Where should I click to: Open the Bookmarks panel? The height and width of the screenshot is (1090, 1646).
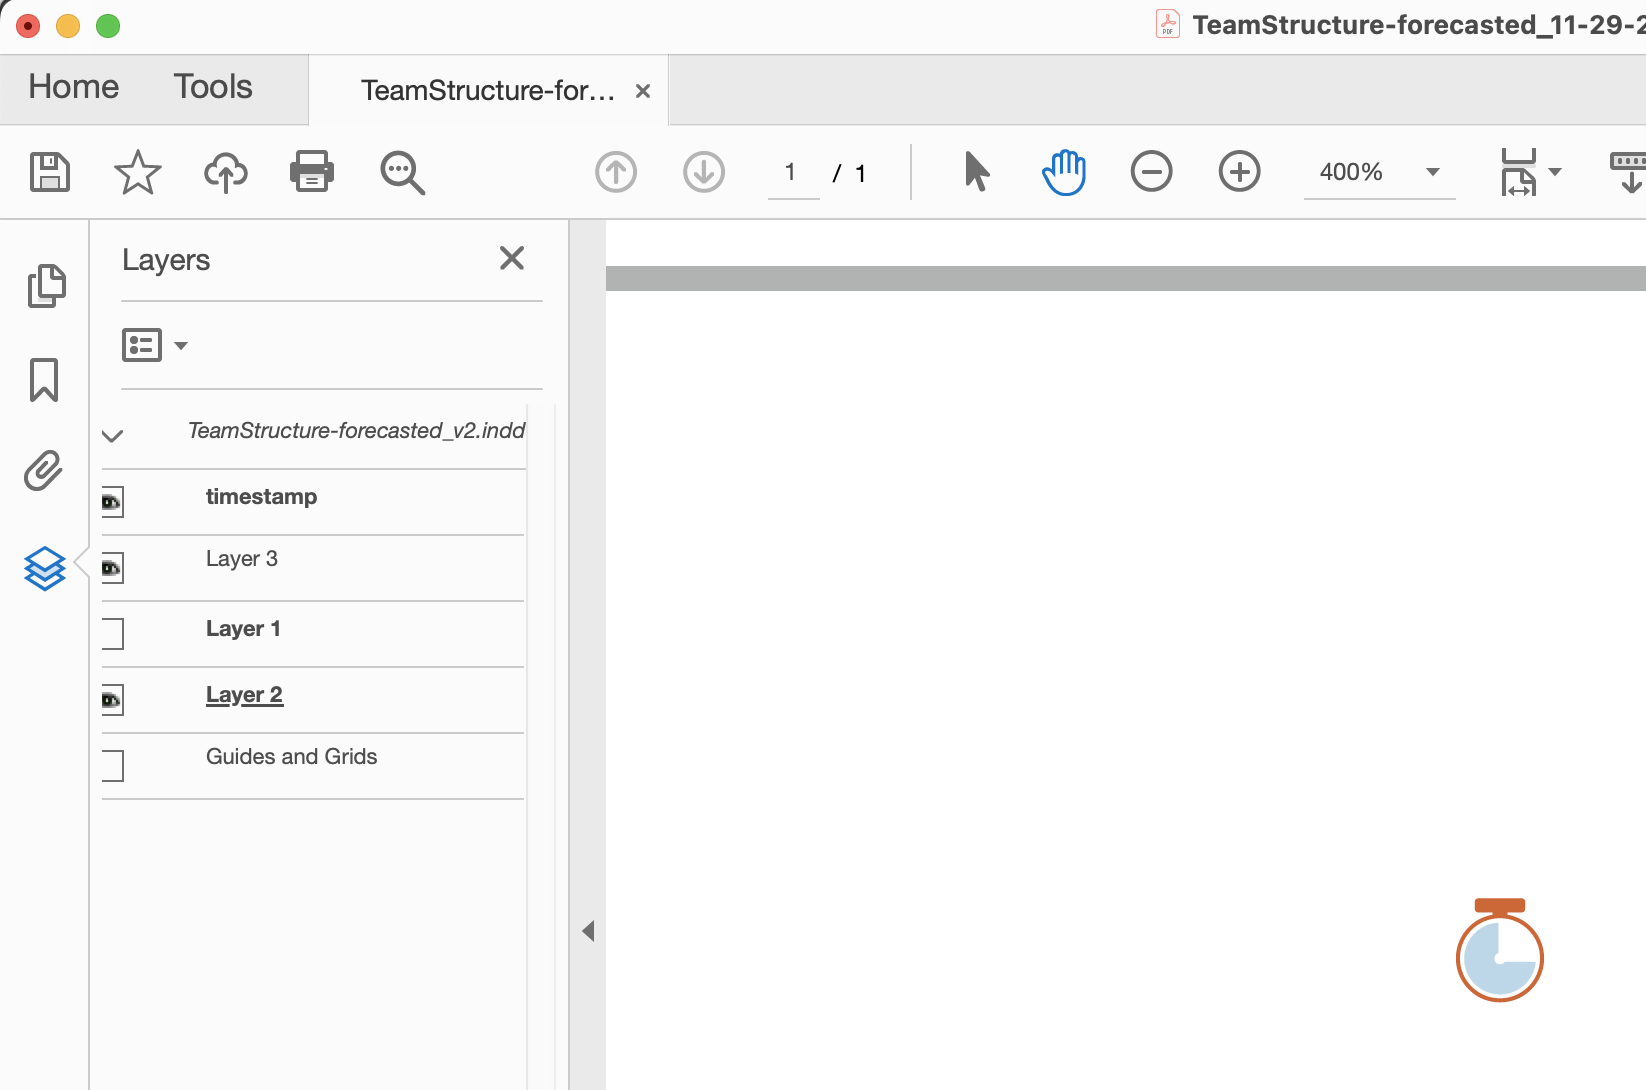click(x=43, y=381)
